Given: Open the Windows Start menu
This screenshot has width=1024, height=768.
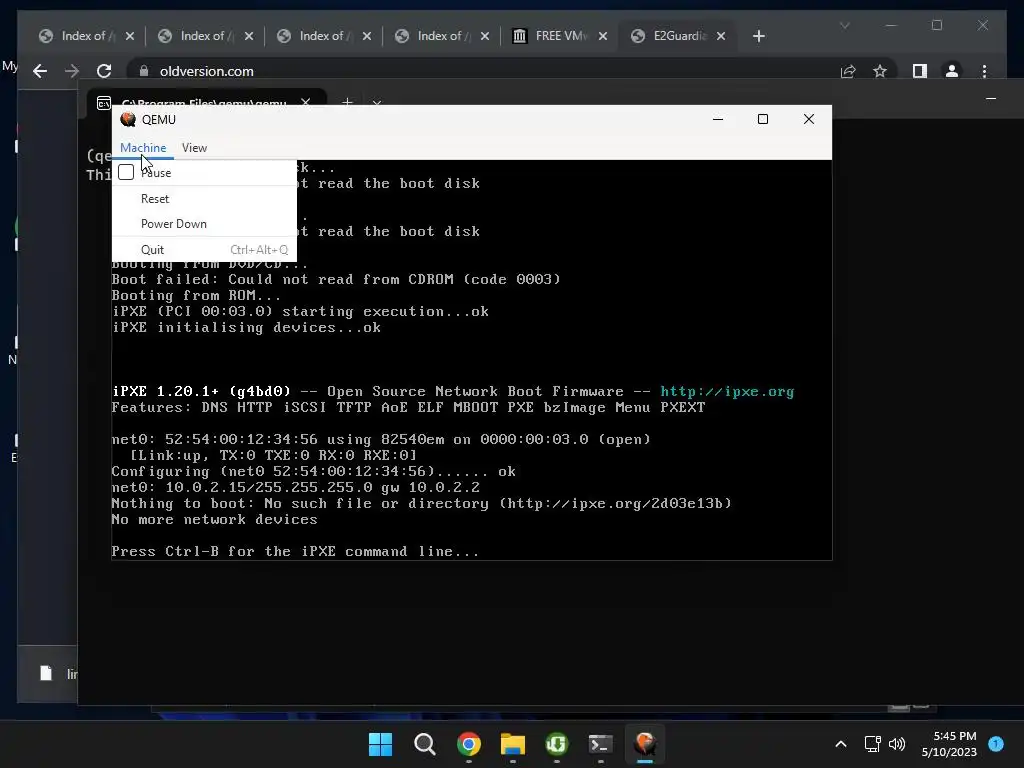Looking at the screenshot, I should tap(381, 744).
